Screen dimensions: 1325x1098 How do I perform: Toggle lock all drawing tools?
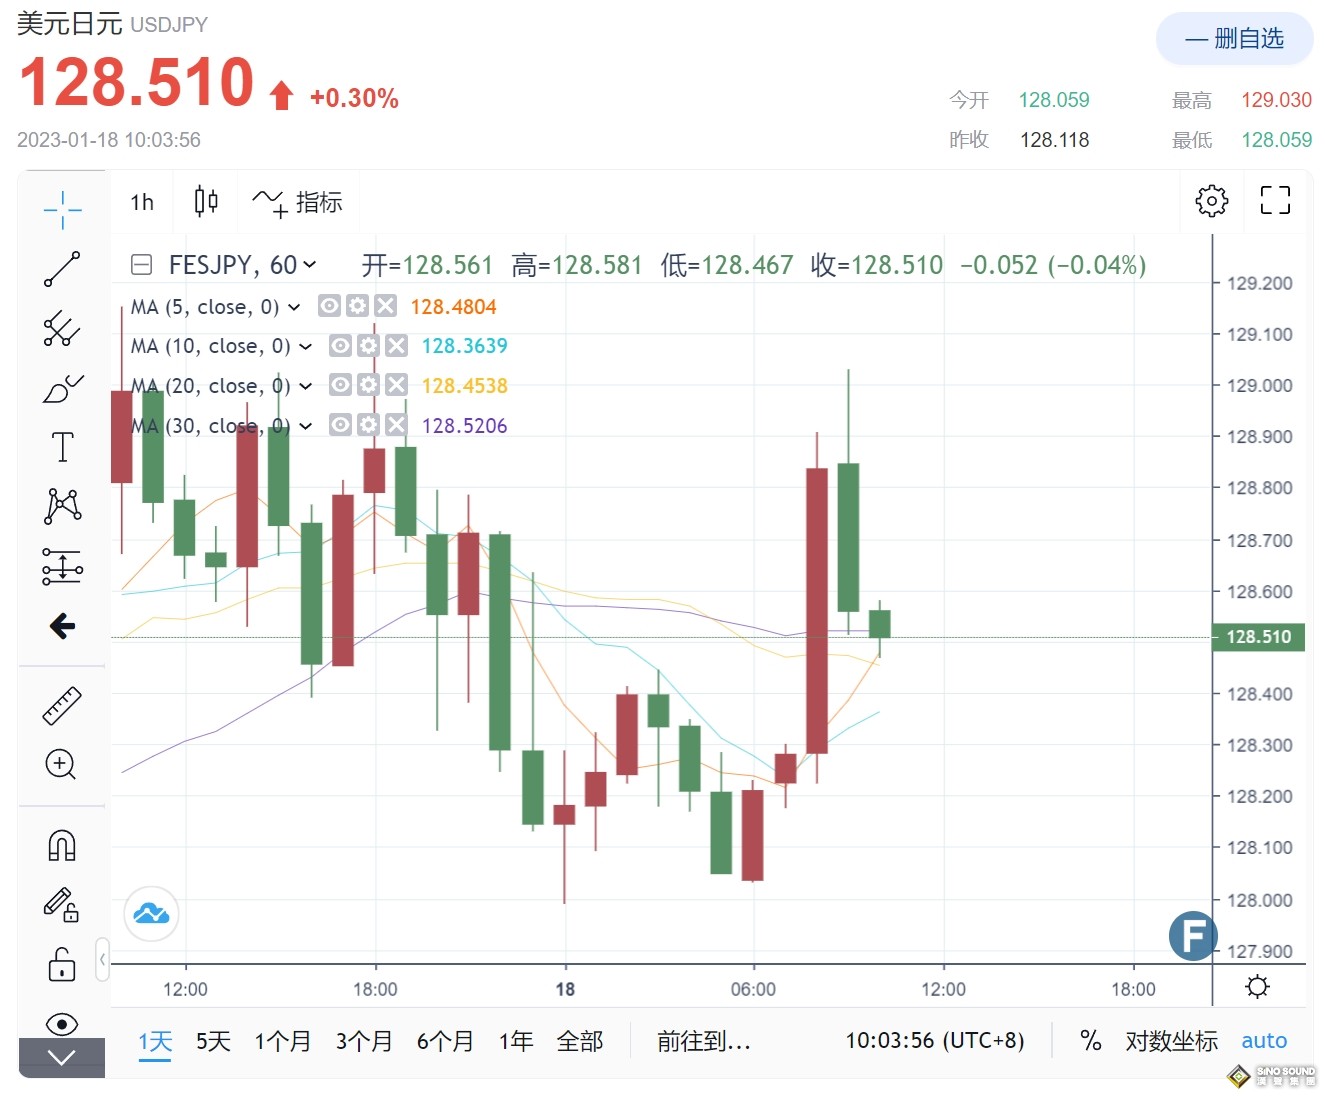point(62,965)
